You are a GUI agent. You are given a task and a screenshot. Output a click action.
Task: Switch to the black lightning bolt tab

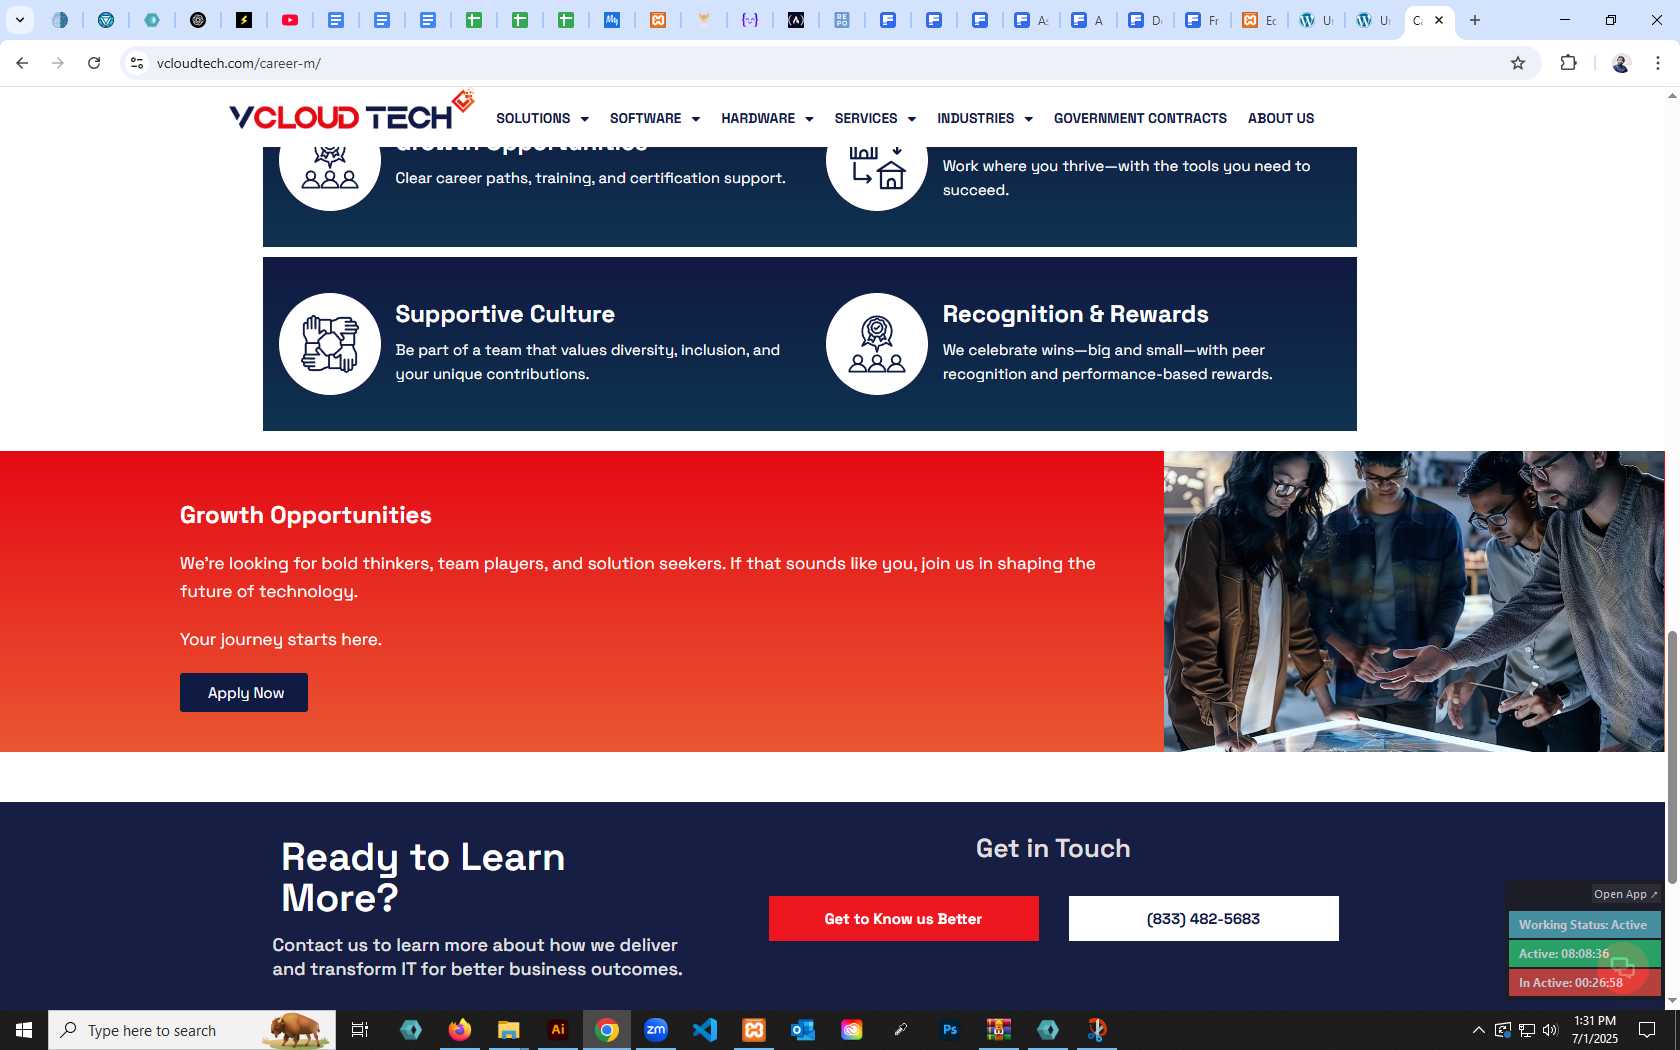point(244,20)
